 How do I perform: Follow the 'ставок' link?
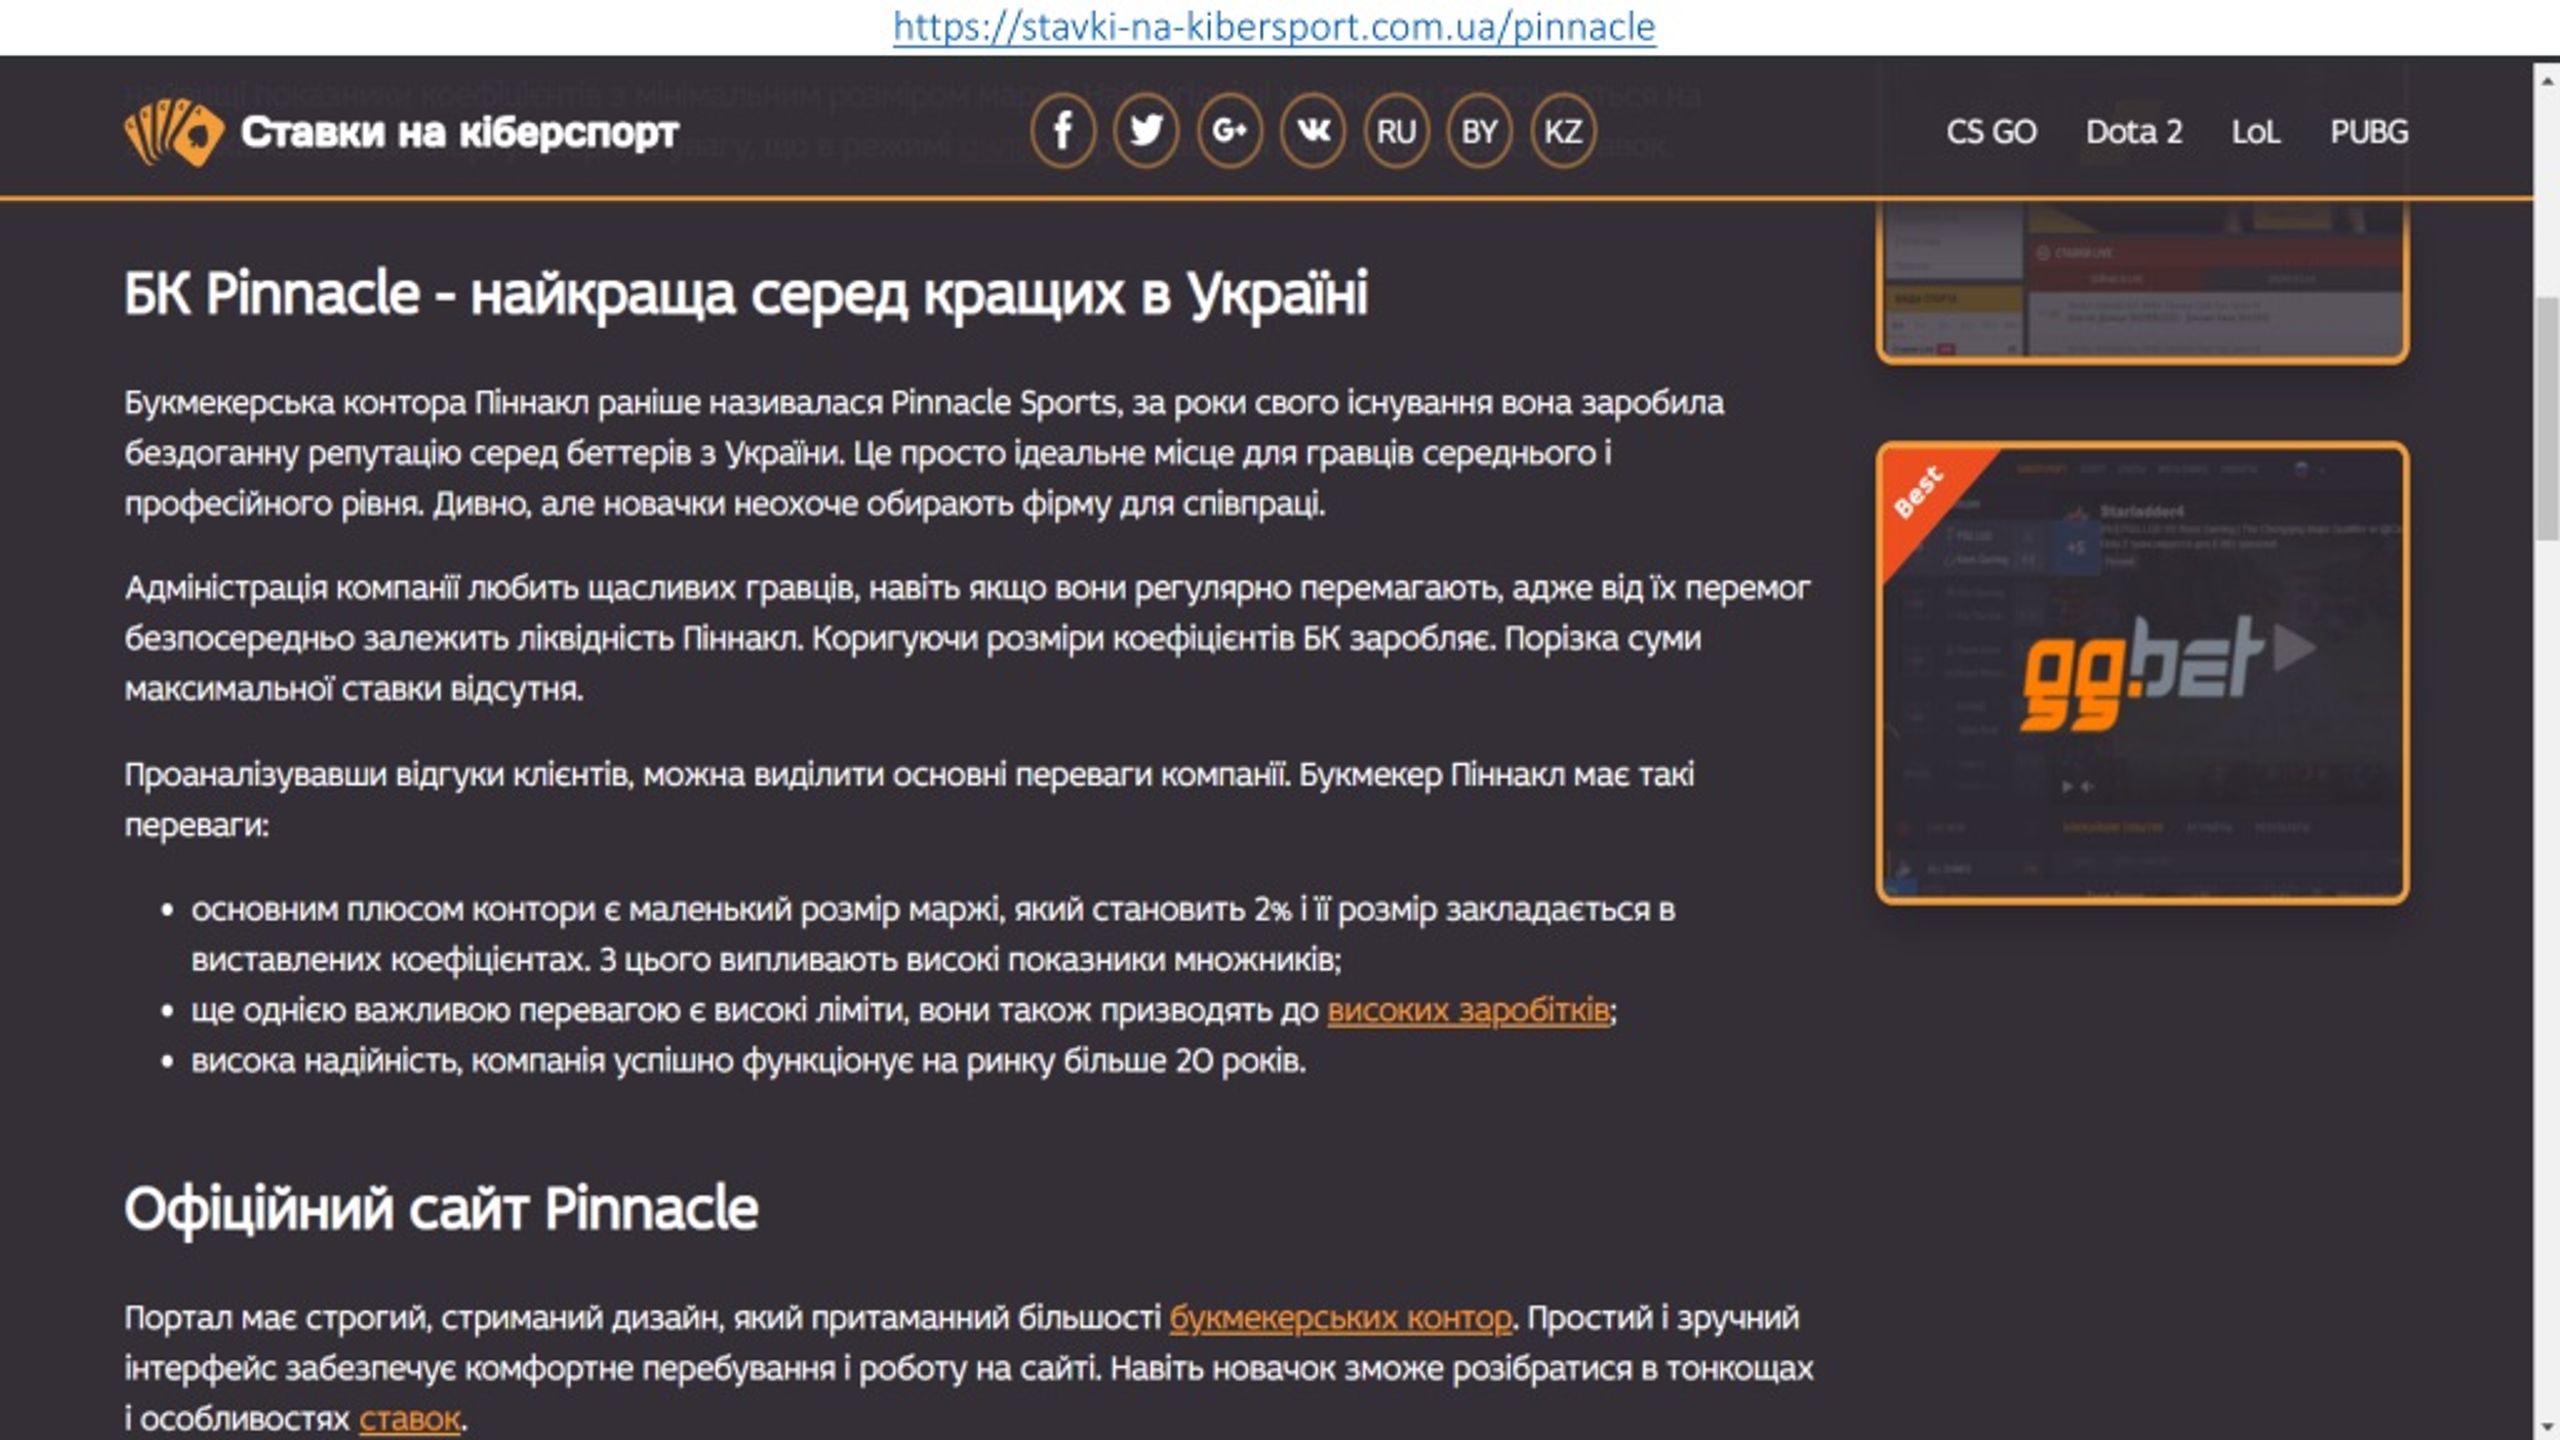click(410, 1419)
